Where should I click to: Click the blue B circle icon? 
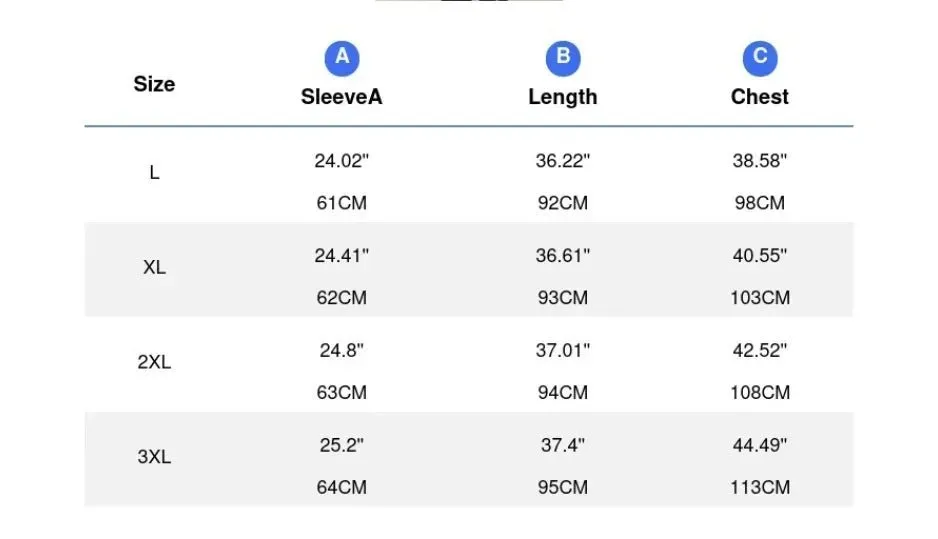(563, 58)
